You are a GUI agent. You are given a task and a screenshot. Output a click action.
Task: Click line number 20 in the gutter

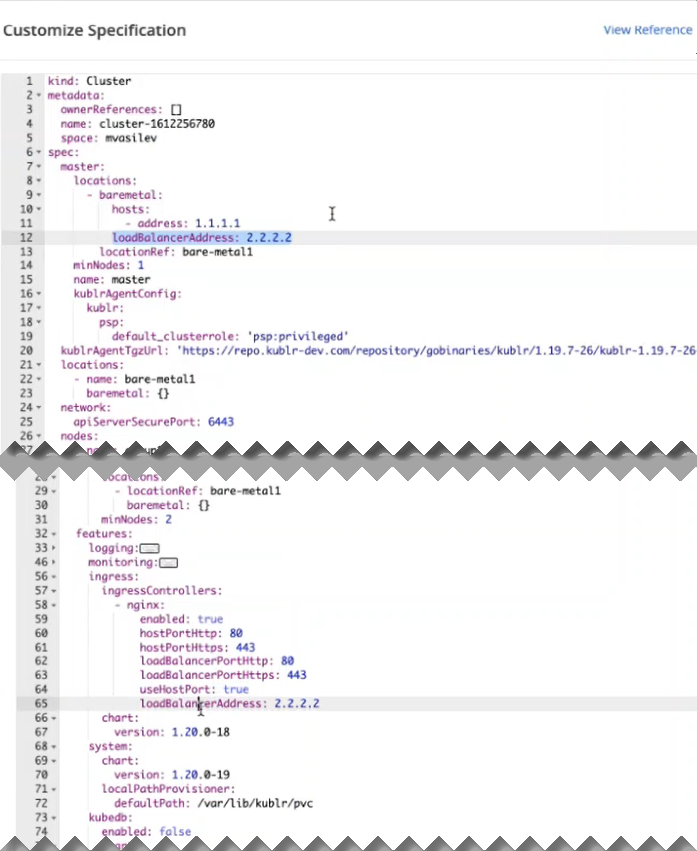click(x=26, y=351)
